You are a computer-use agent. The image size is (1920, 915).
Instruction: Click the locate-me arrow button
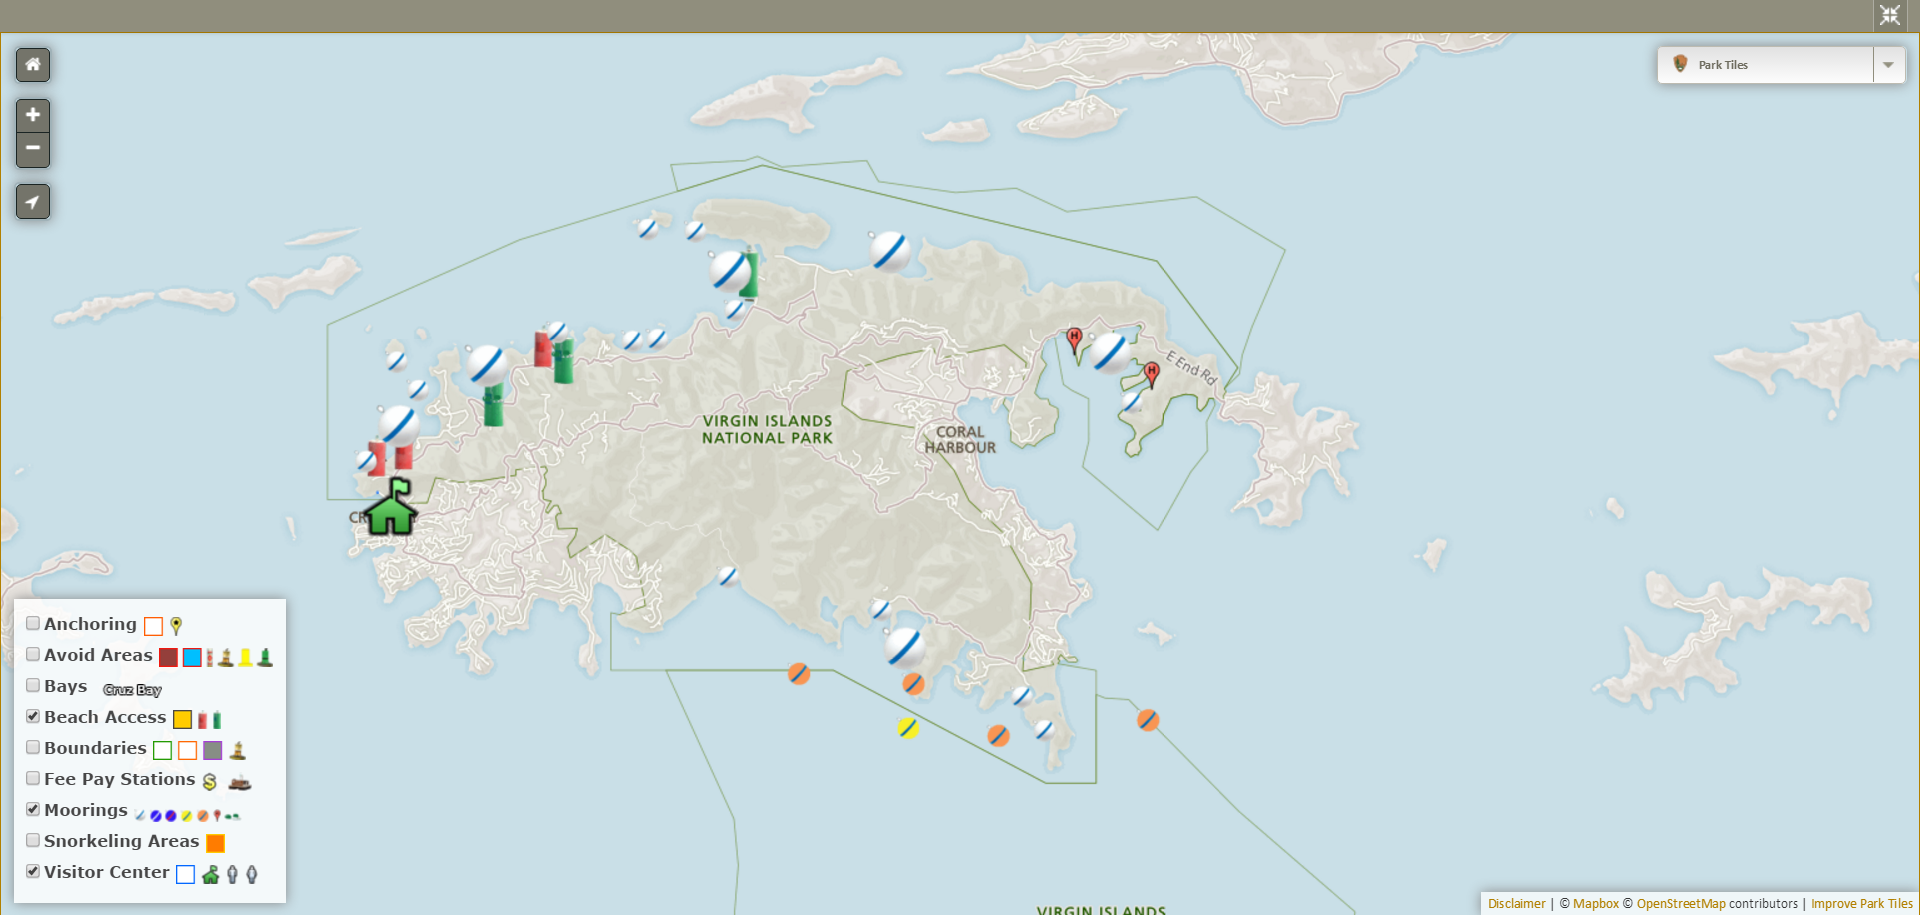(x=33, y=202)
